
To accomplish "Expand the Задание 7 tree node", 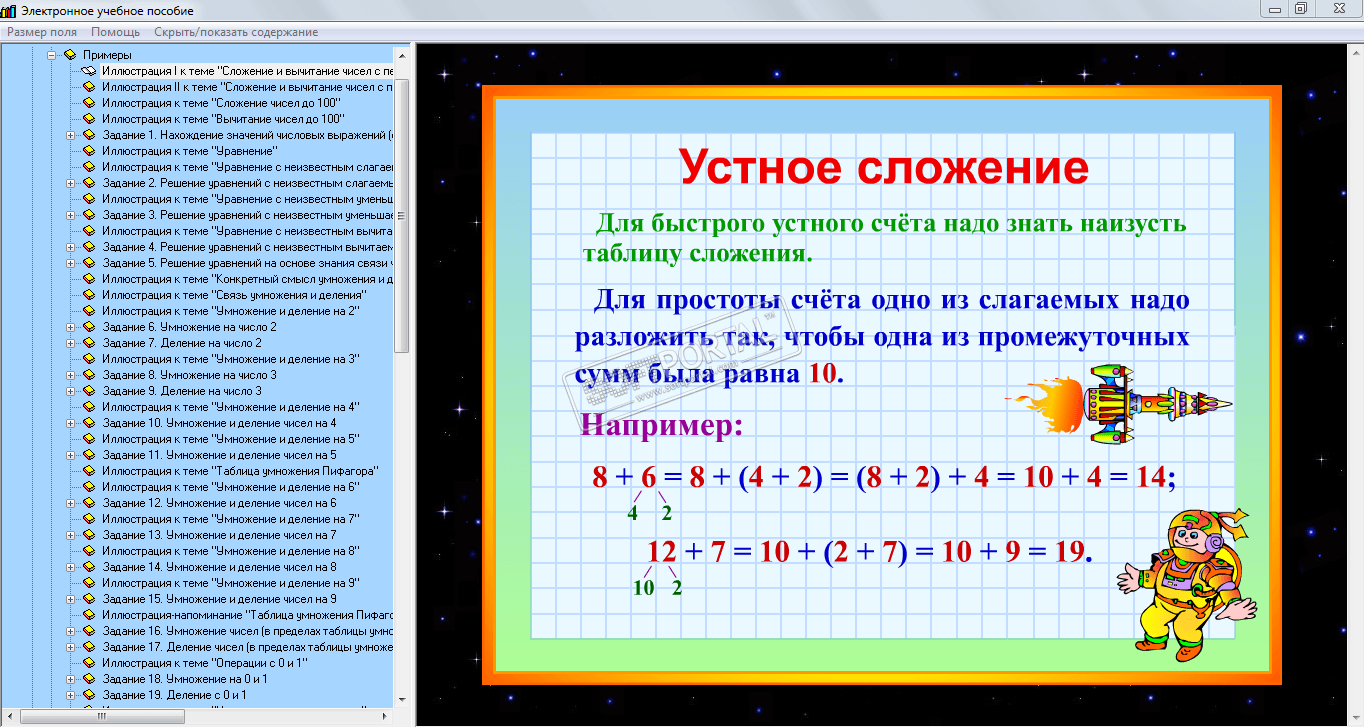I will point(70,343).
